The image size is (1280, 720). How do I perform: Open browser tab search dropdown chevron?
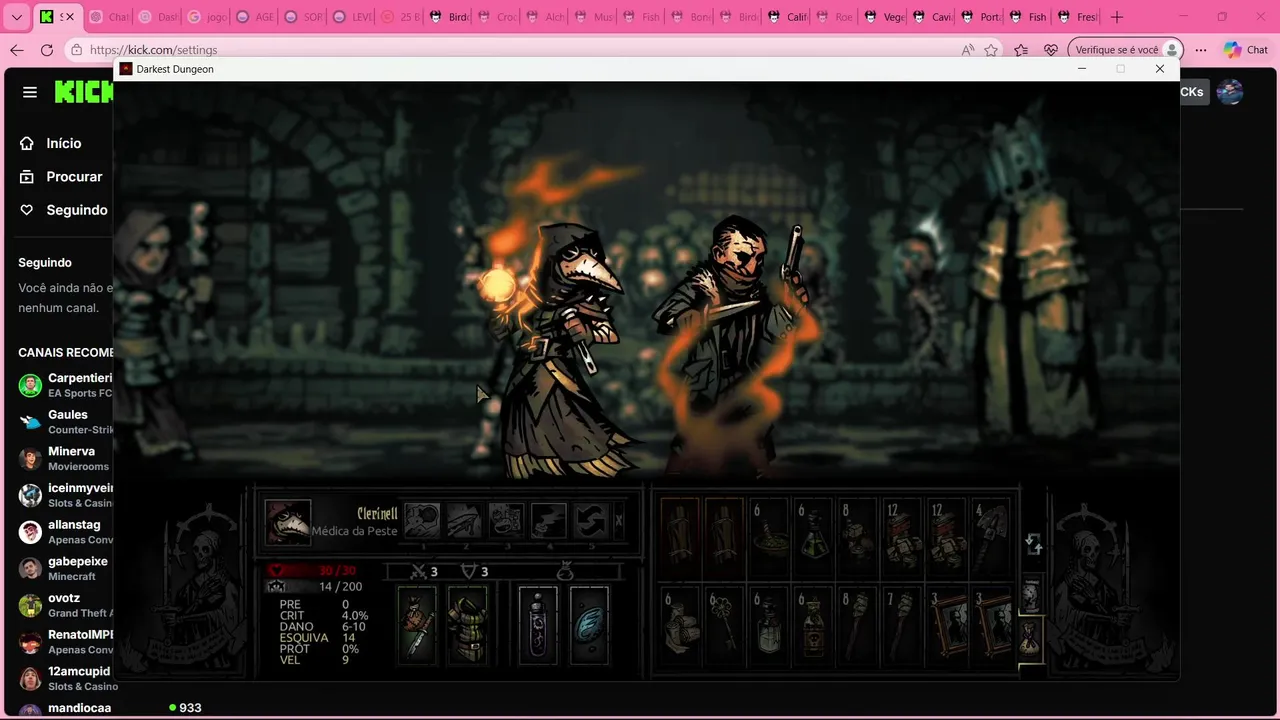point(16,17)
